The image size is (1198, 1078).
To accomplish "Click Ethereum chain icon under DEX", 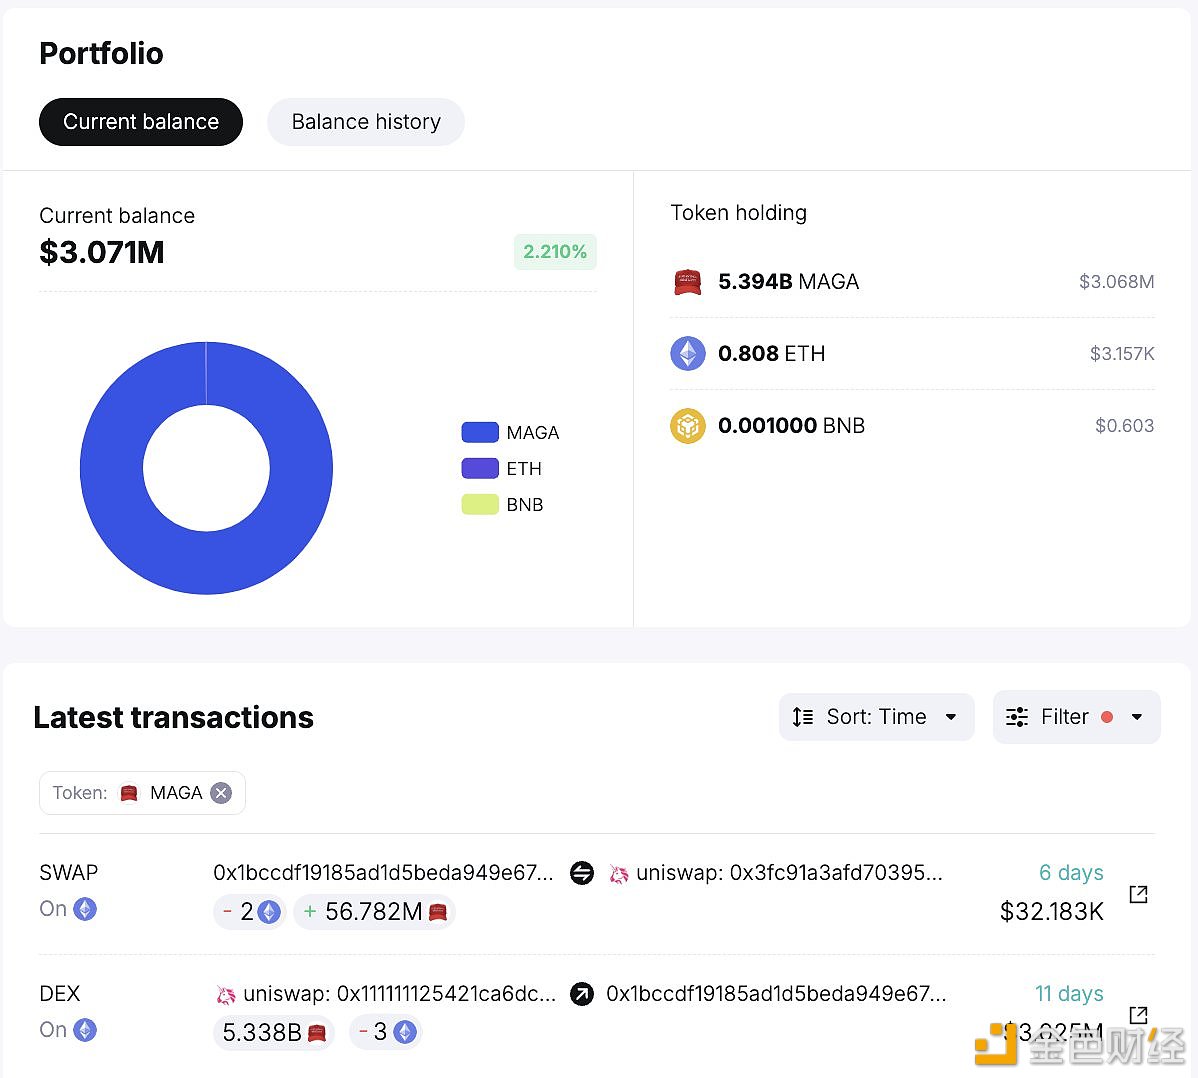I will [x=85, y=1030].
